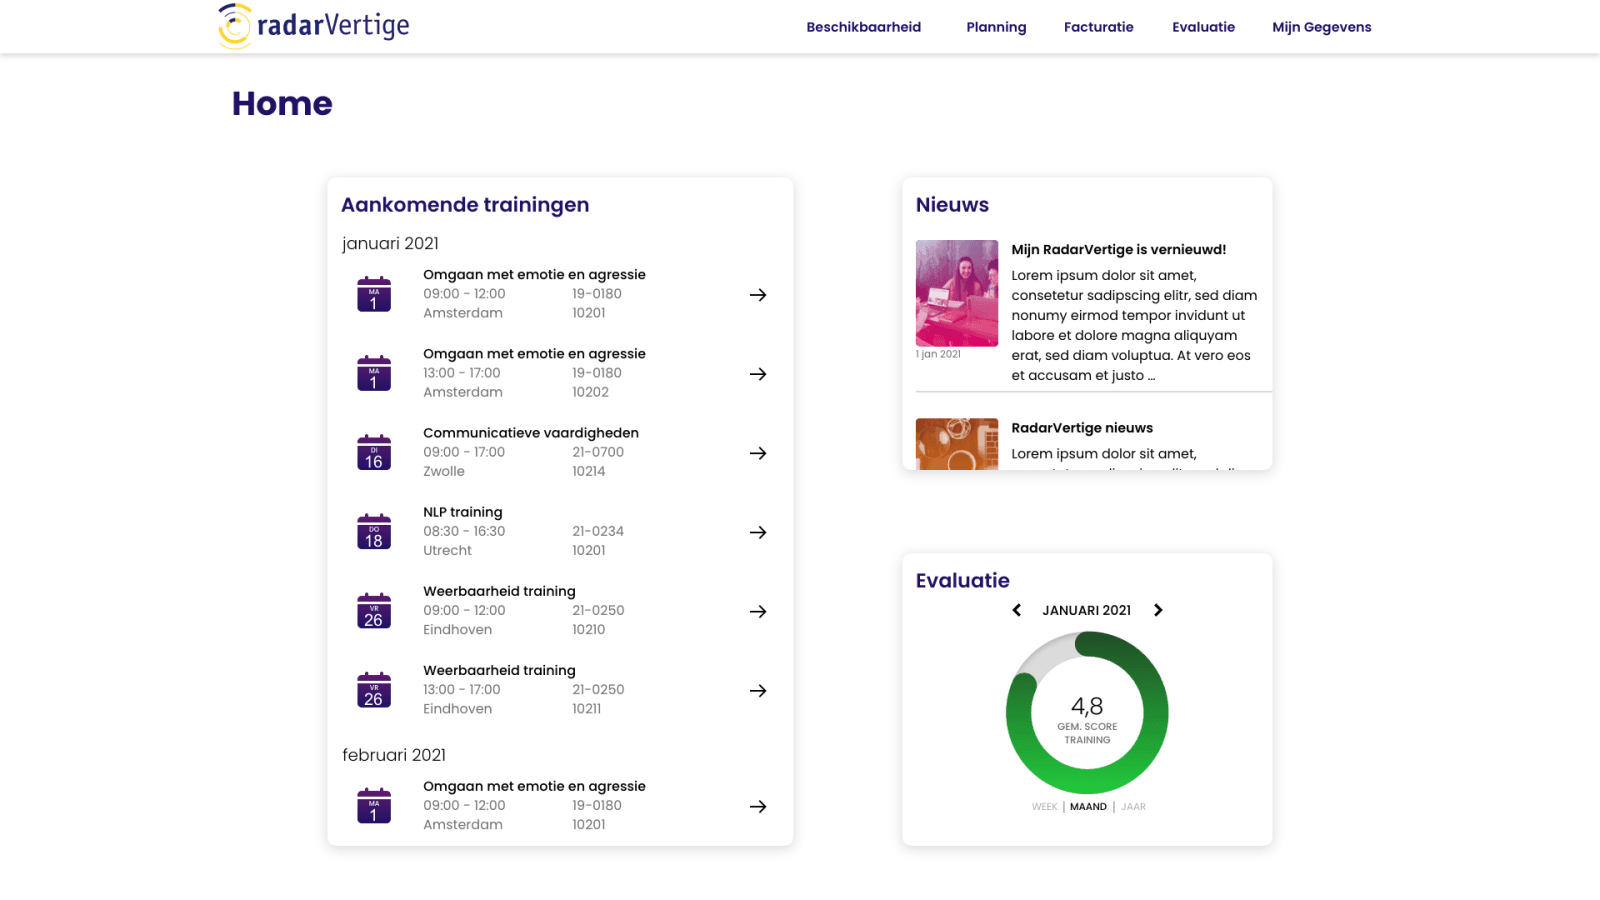Open the Facturatie menu item
Image resolution: width=1600 pixels, height=900 pixels.
click(1098, 27)
